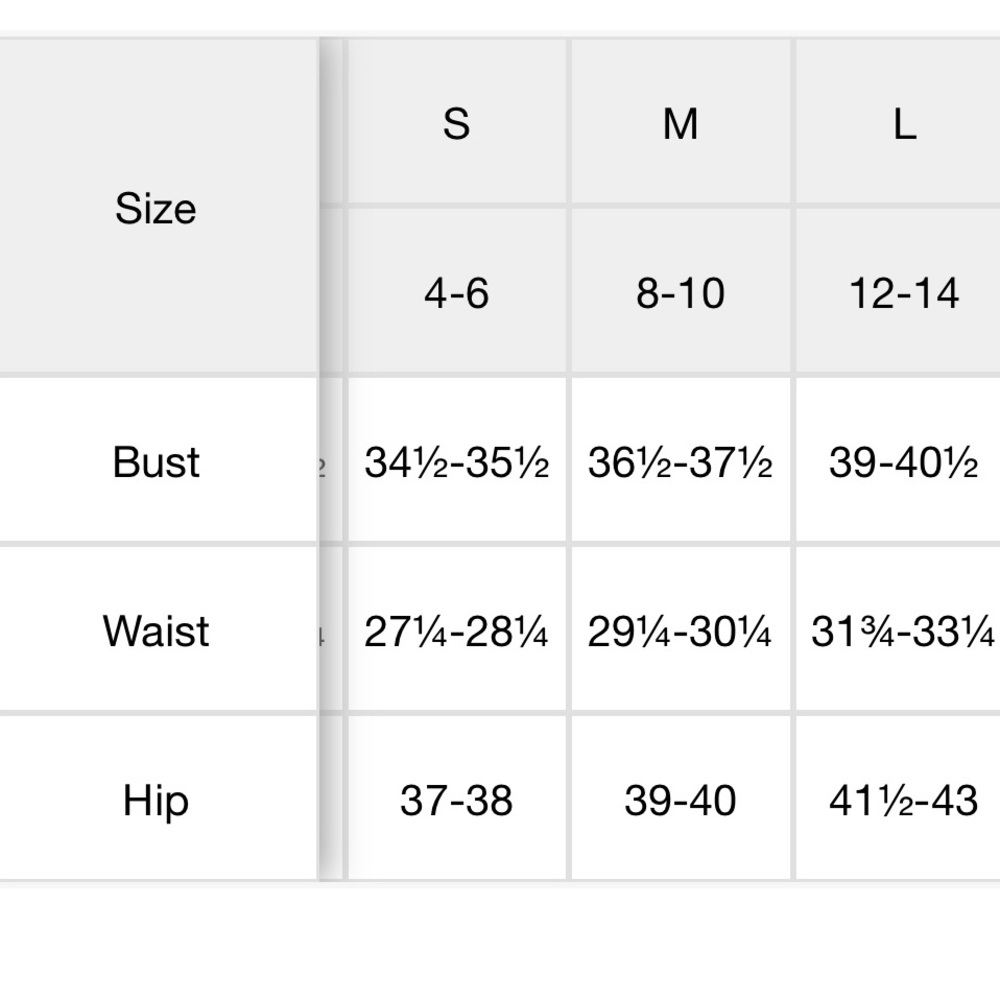Click the 4-6 numeric size cell
1000x1000 pixels.
(x=457, y=291)
